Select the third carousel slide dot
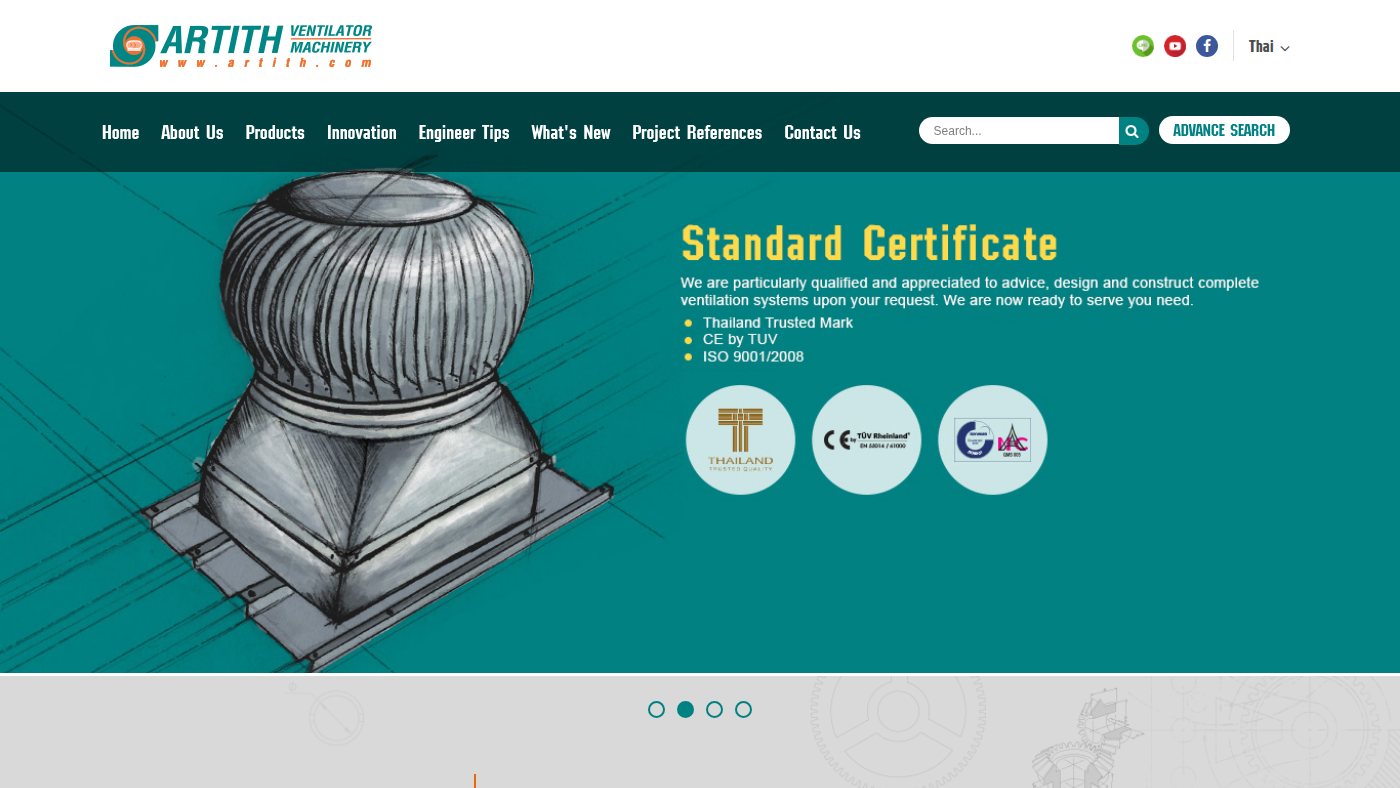 click(x=714, y=709)
